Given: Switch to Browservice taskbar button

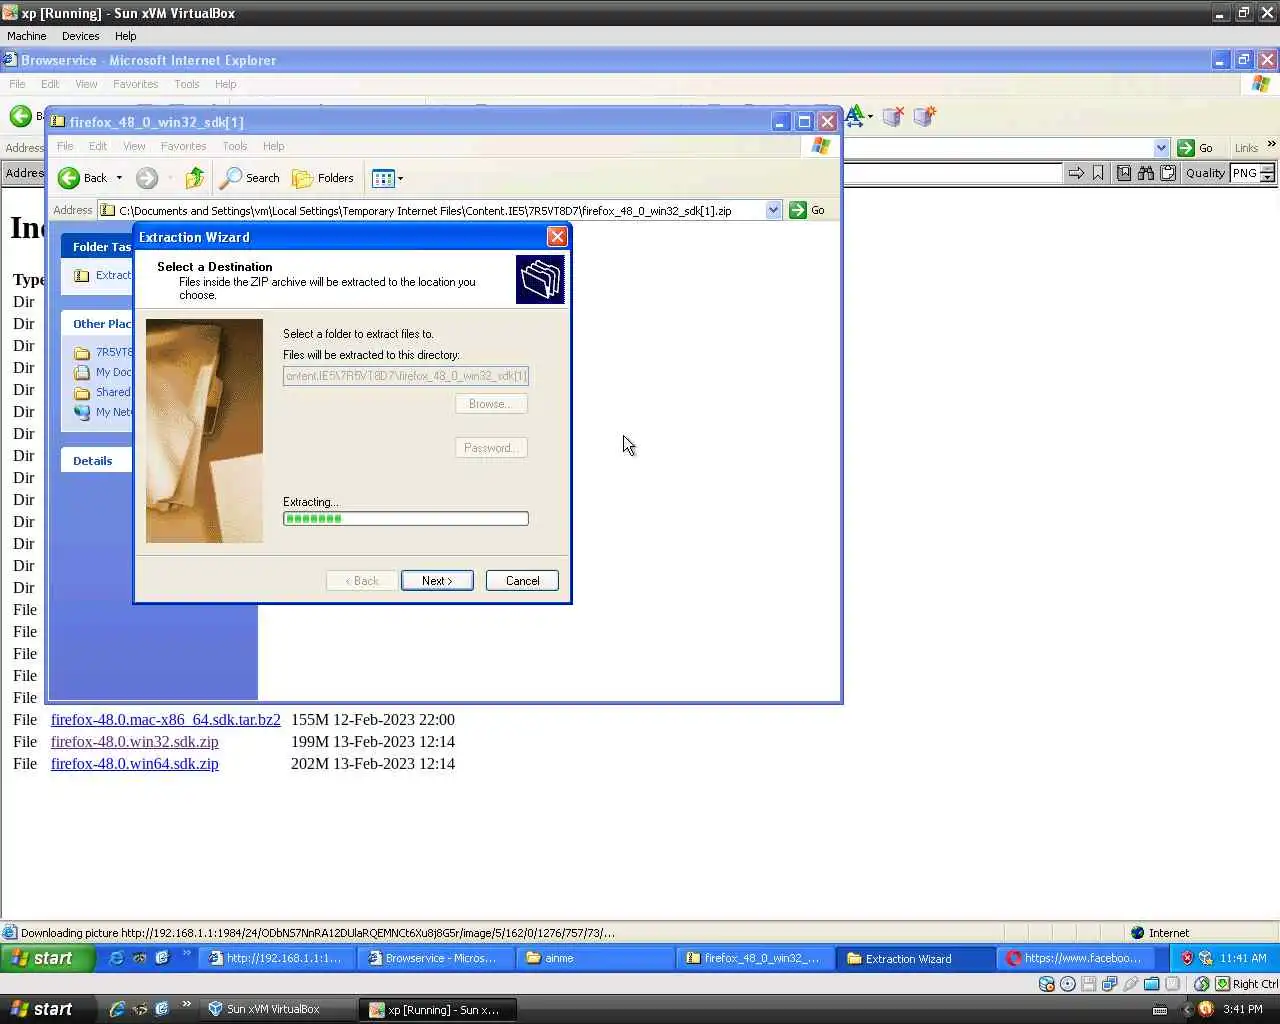Looking at the screenshot, I should 437,958.
